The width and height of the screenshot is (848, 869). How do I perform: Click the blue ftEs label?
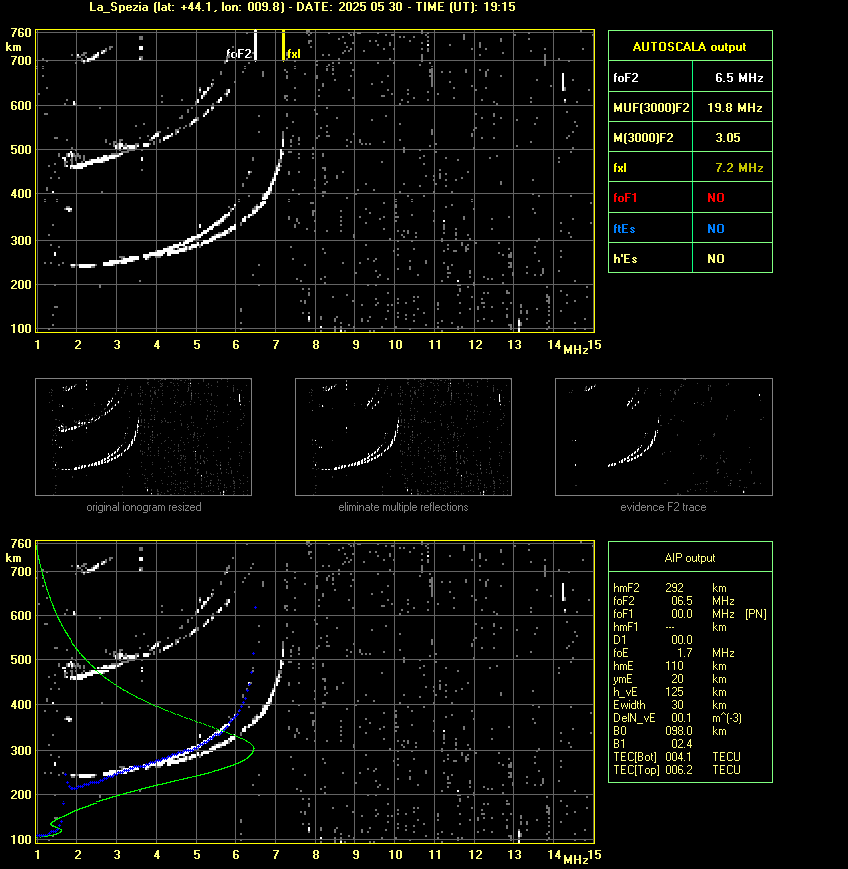(624, 229)
